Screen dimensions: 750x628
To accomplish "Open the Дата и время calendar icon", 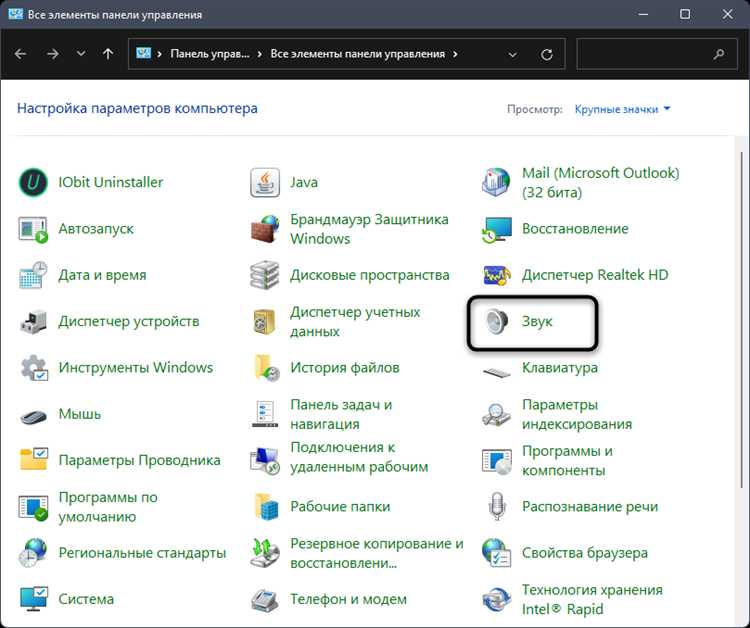I will [x=33, y=275].
